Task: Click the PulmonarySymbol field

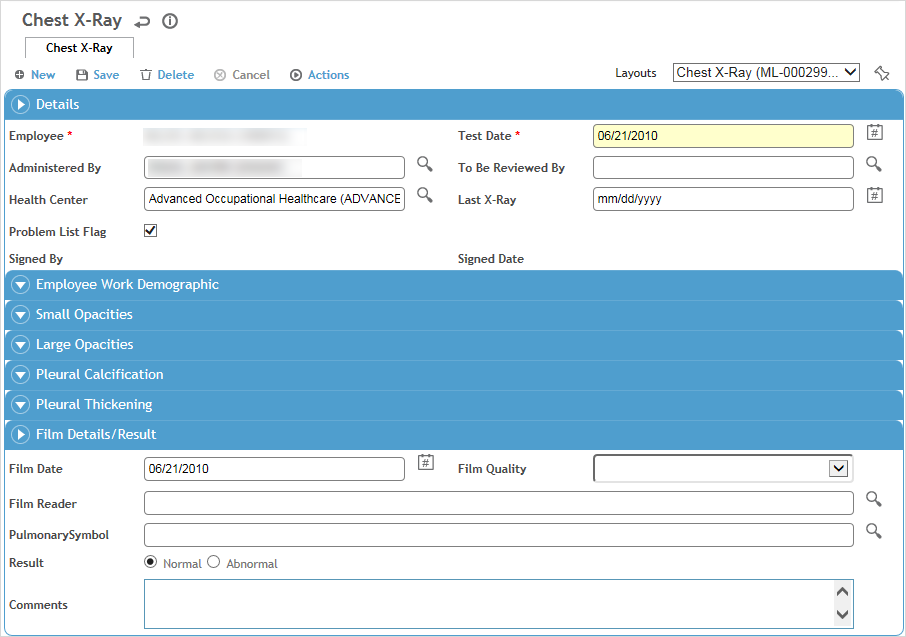Action: (499, 535)
